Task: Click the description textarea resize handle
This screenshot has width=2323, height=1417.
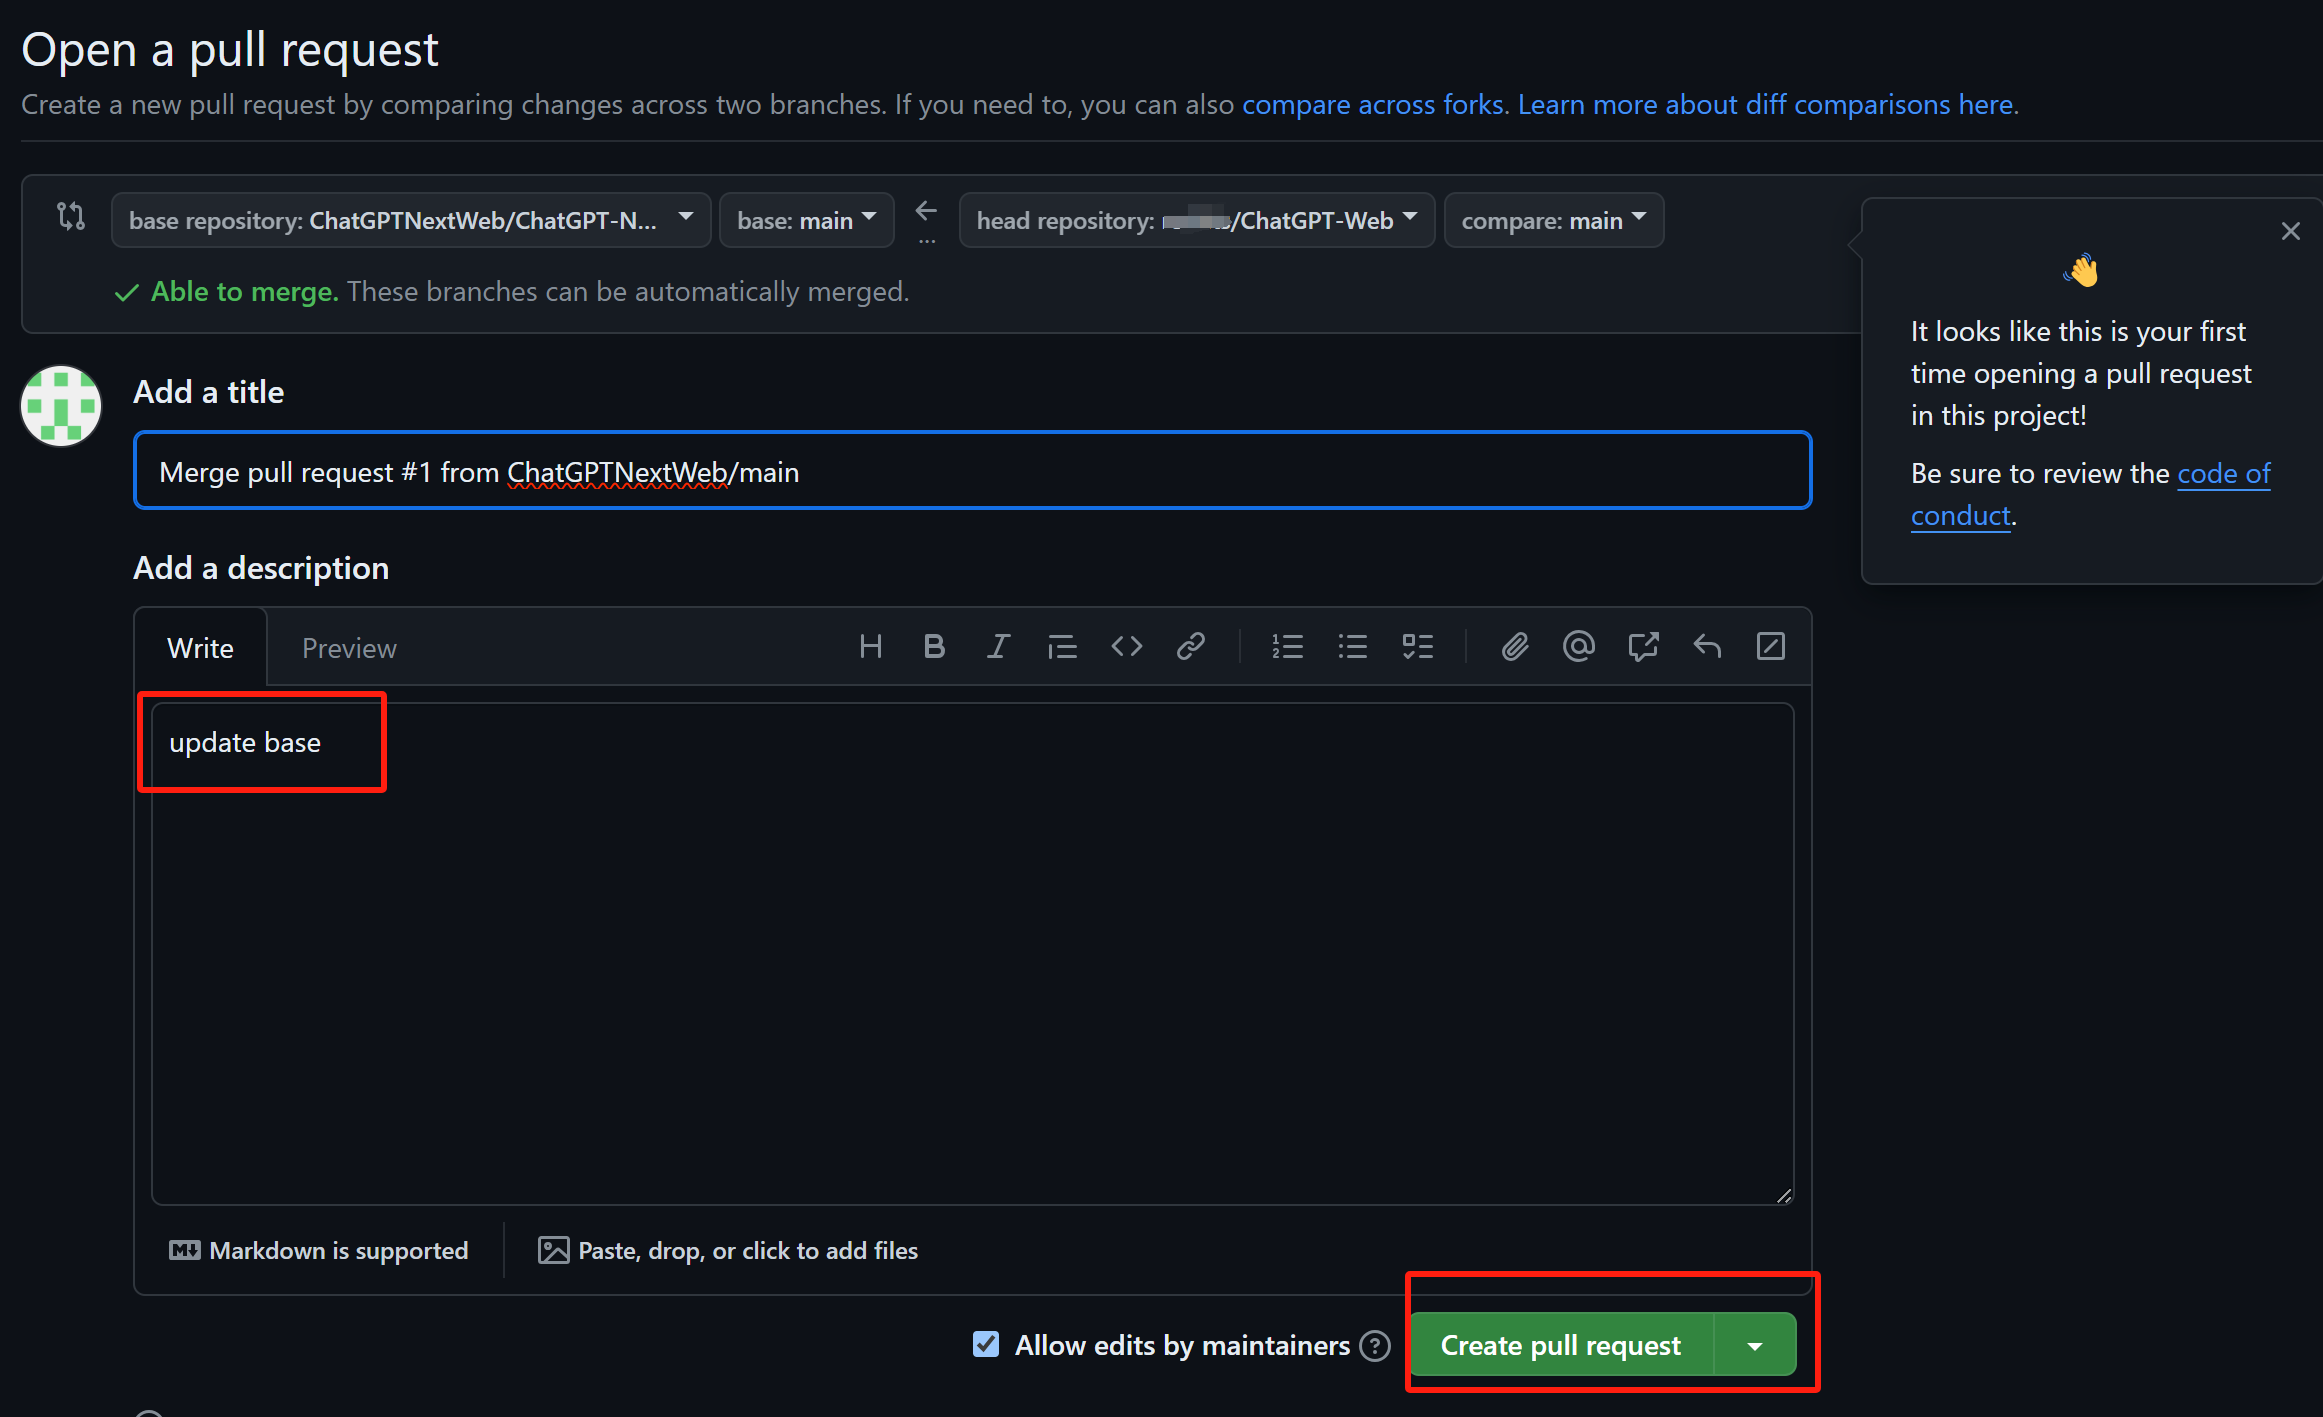Action: [x=1784, y=1195]
